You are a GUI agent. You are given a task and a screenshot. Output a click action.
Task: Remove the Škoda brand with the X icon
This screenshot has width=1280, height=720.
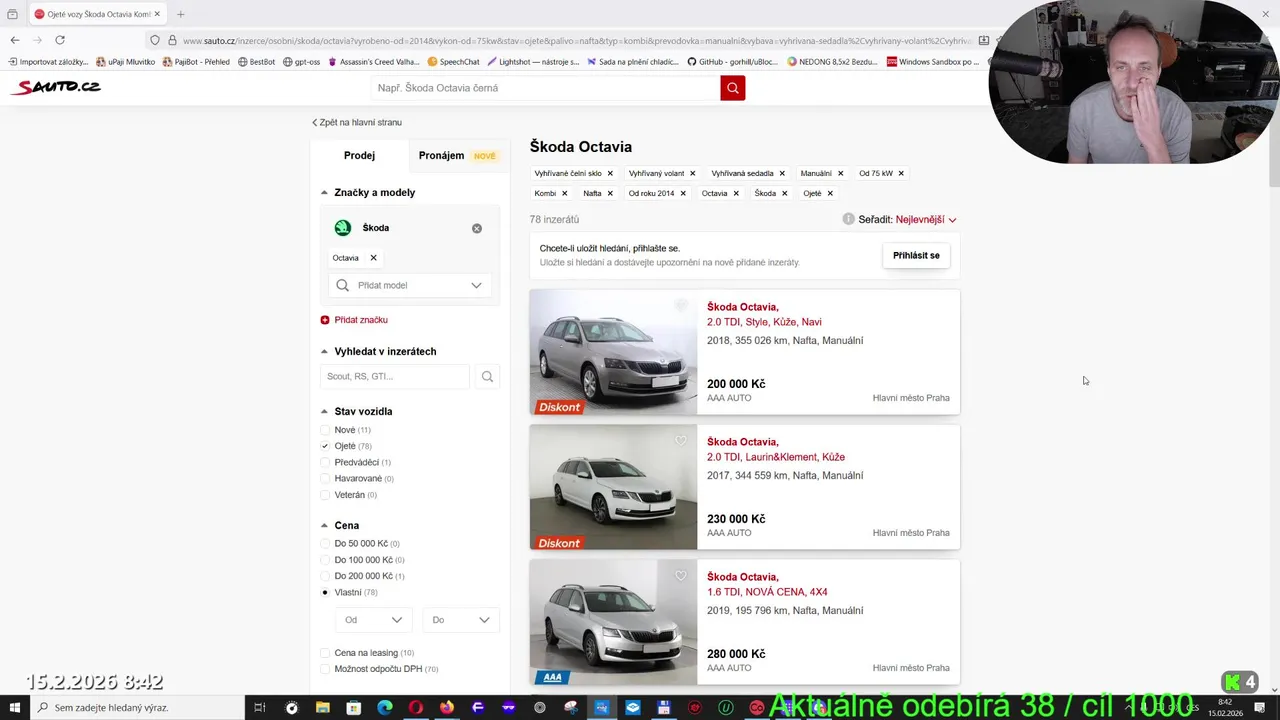click(477, 228)
